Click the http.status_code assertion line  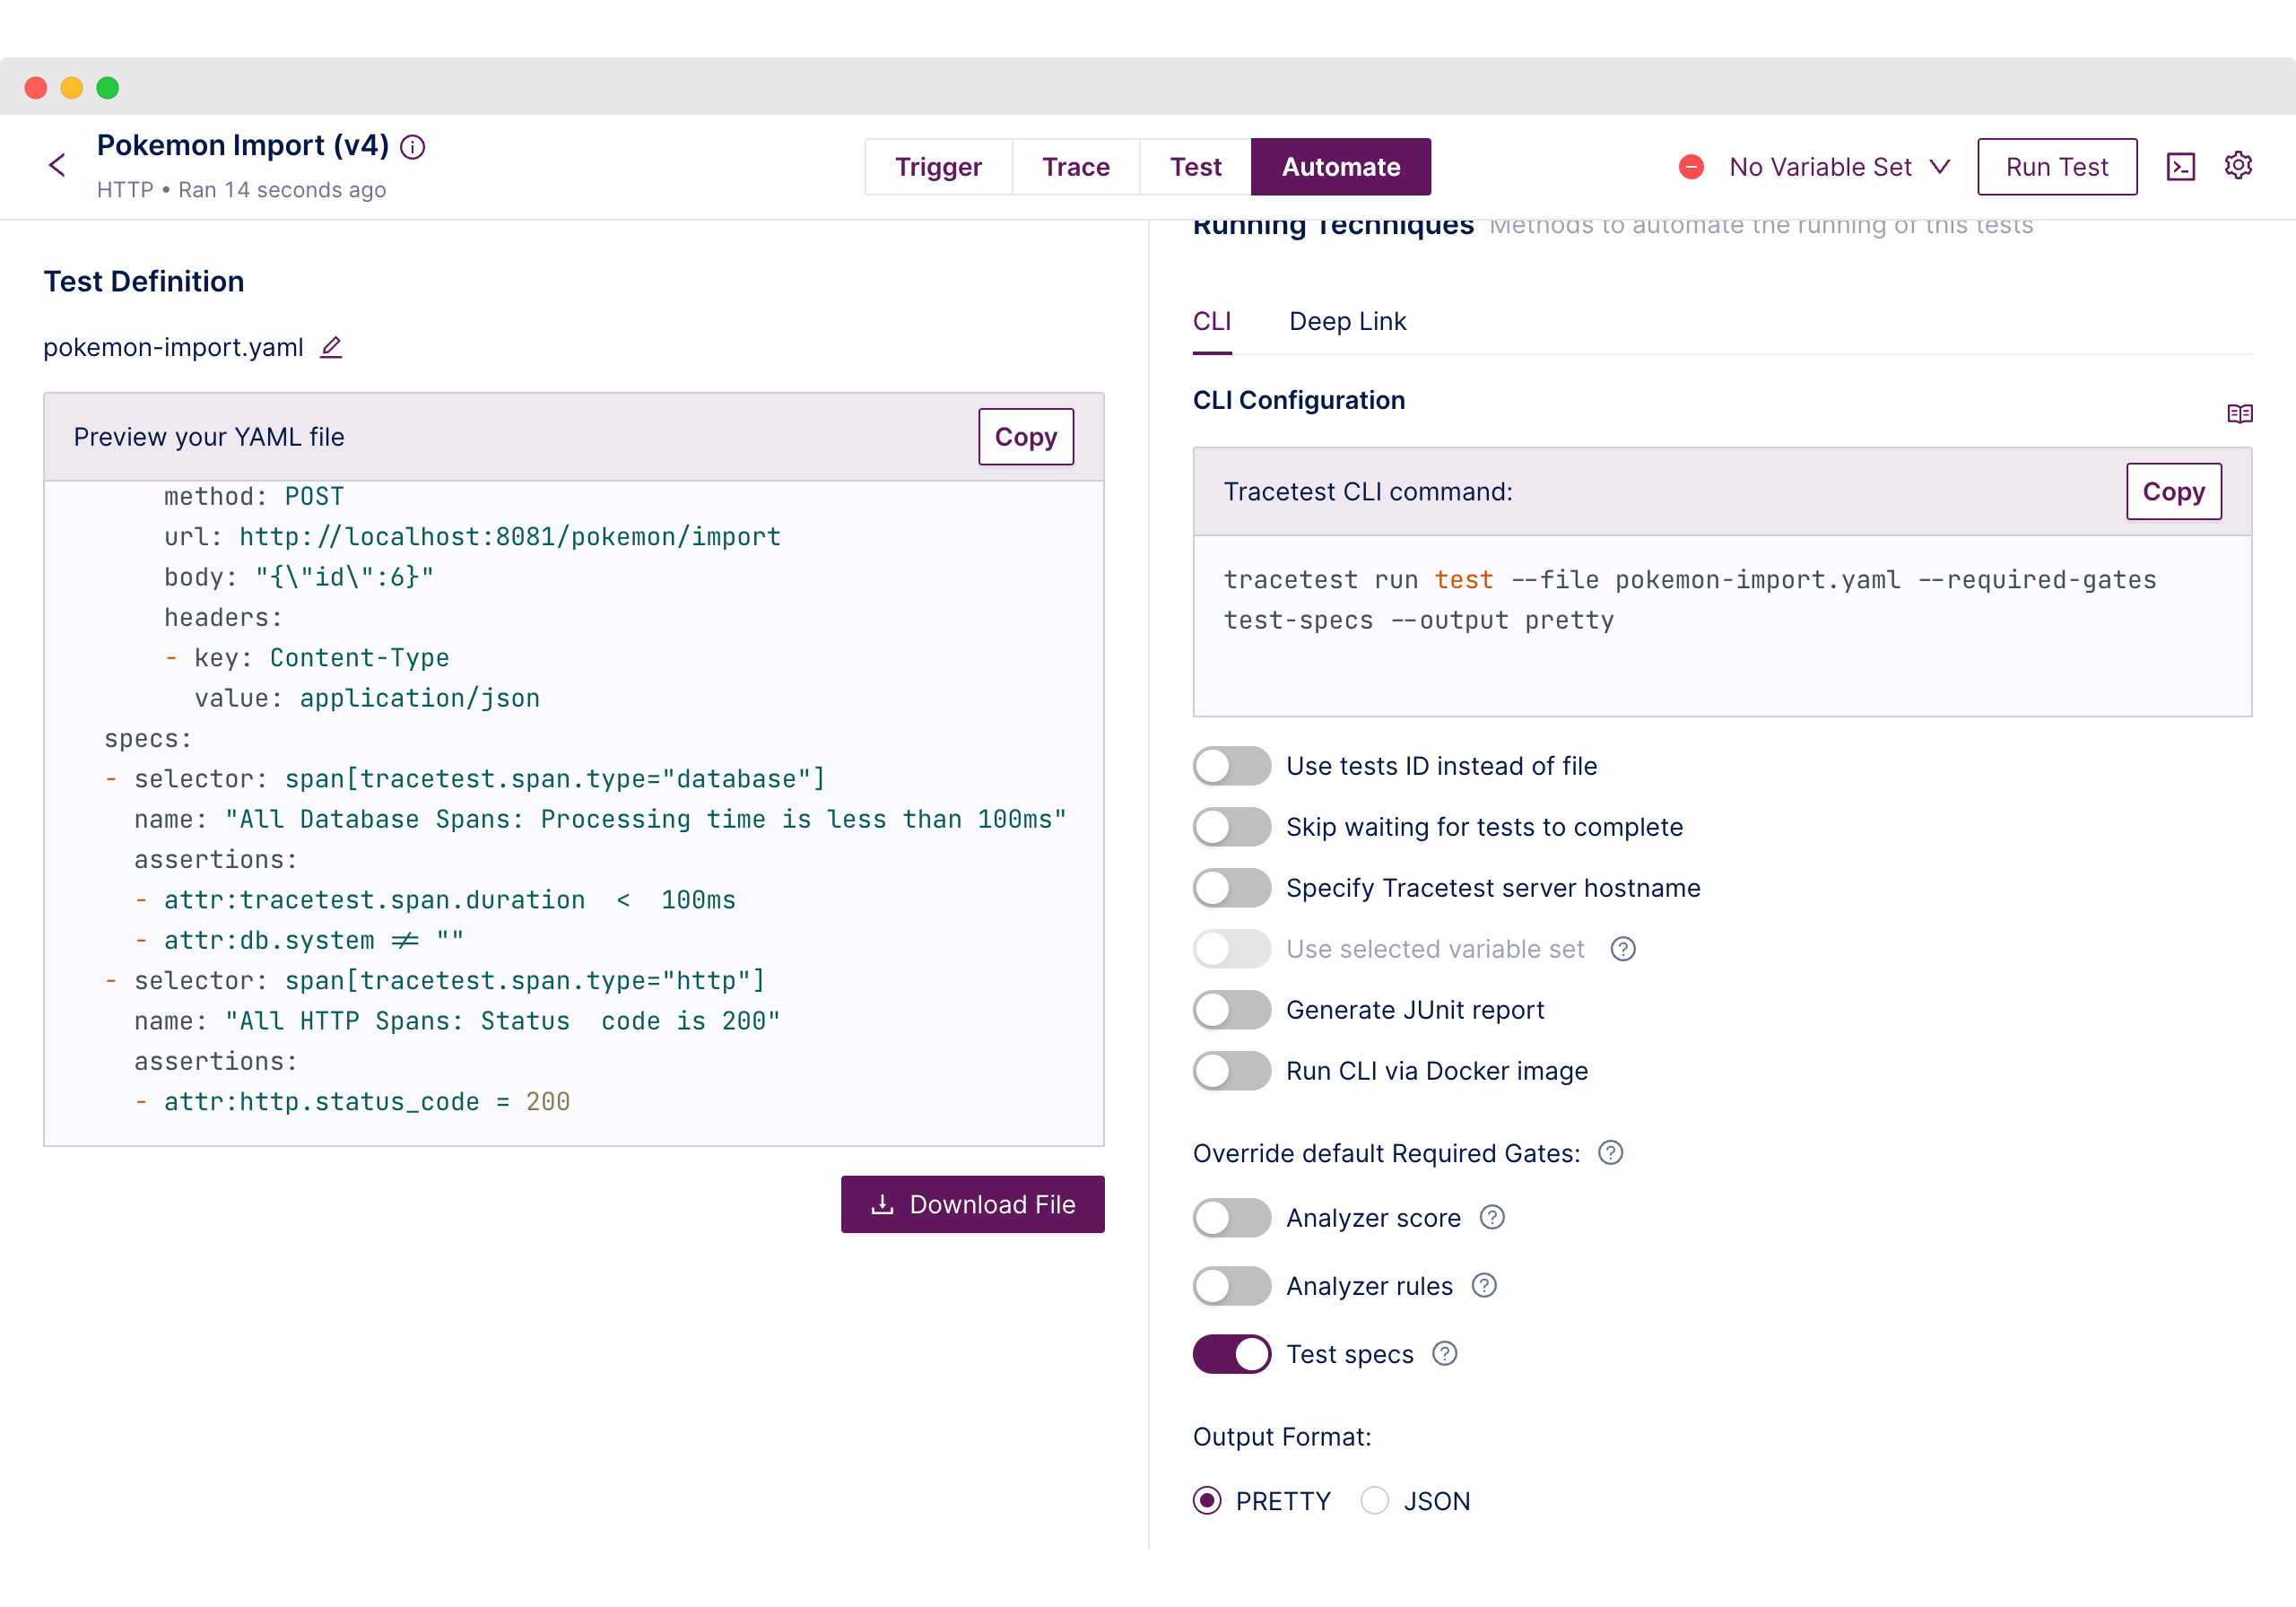(352, 1101)
